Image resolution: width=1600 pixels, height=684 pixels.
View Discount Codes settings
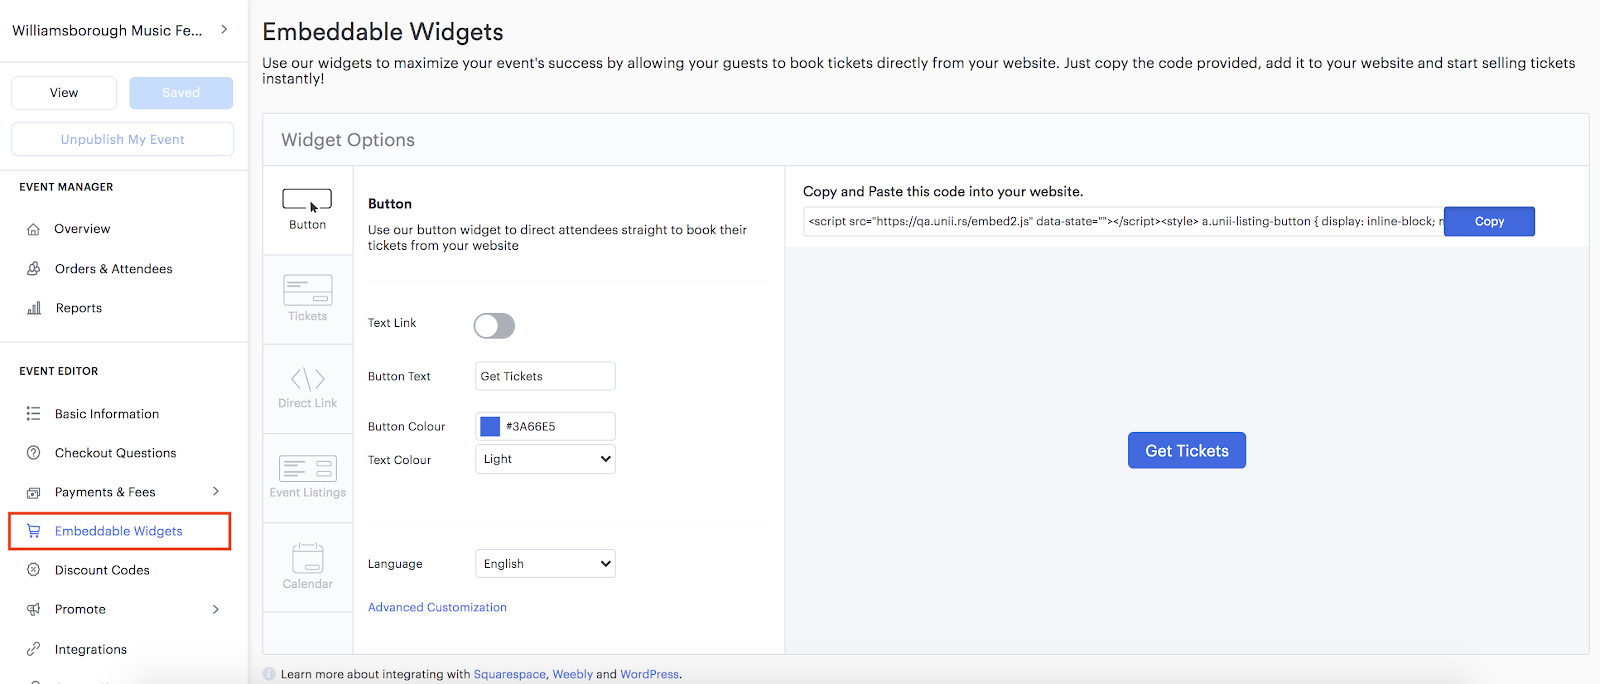(x=102, y=569)
